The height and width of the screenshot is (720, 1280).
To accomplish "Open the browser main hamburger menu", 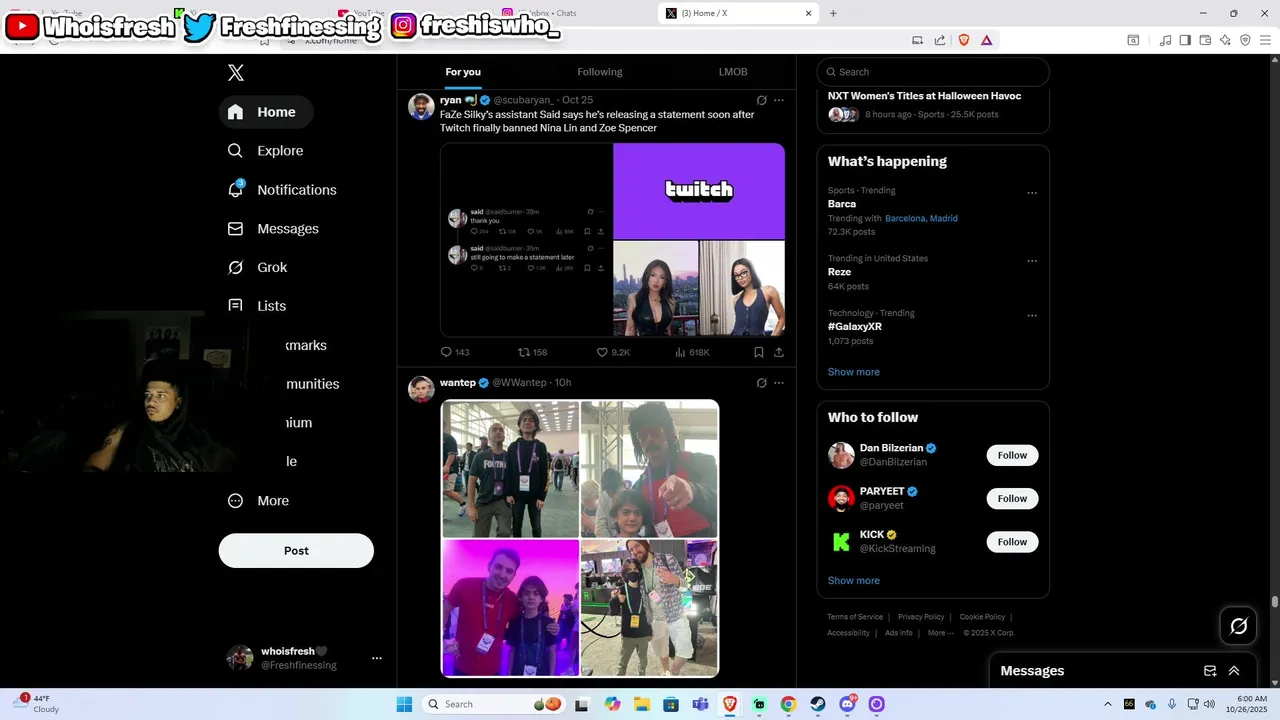I will coord(1265,40).
